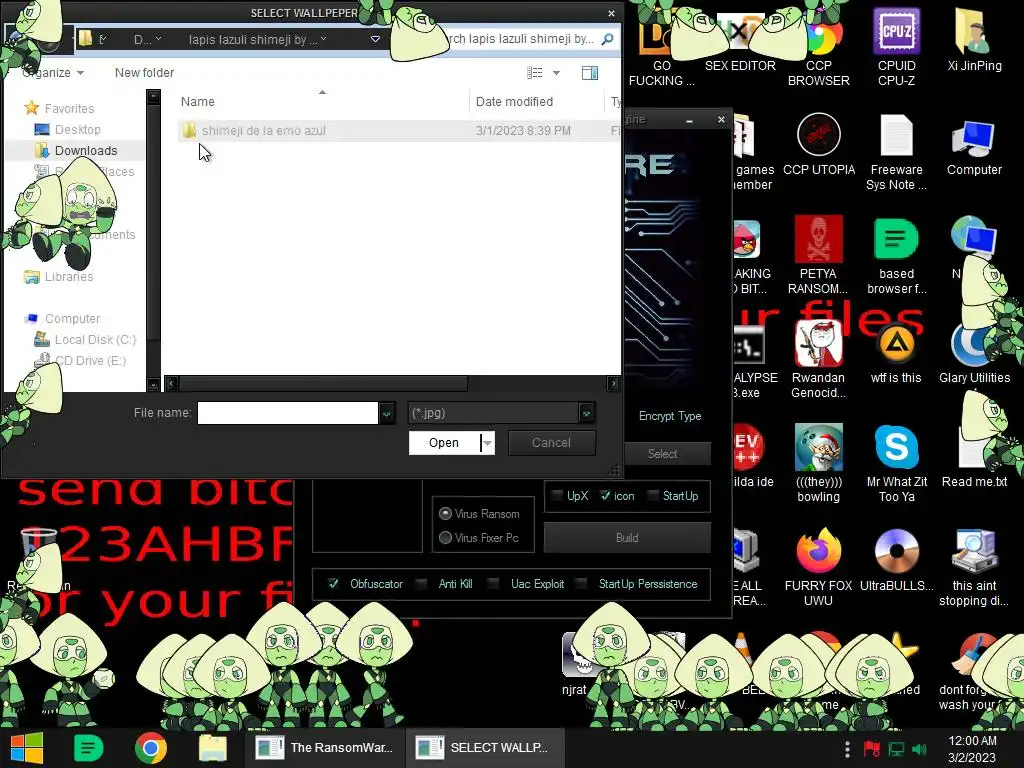1024x768 pixels.
Task: Open the Open button's split arrow
Action: [487, 443]
